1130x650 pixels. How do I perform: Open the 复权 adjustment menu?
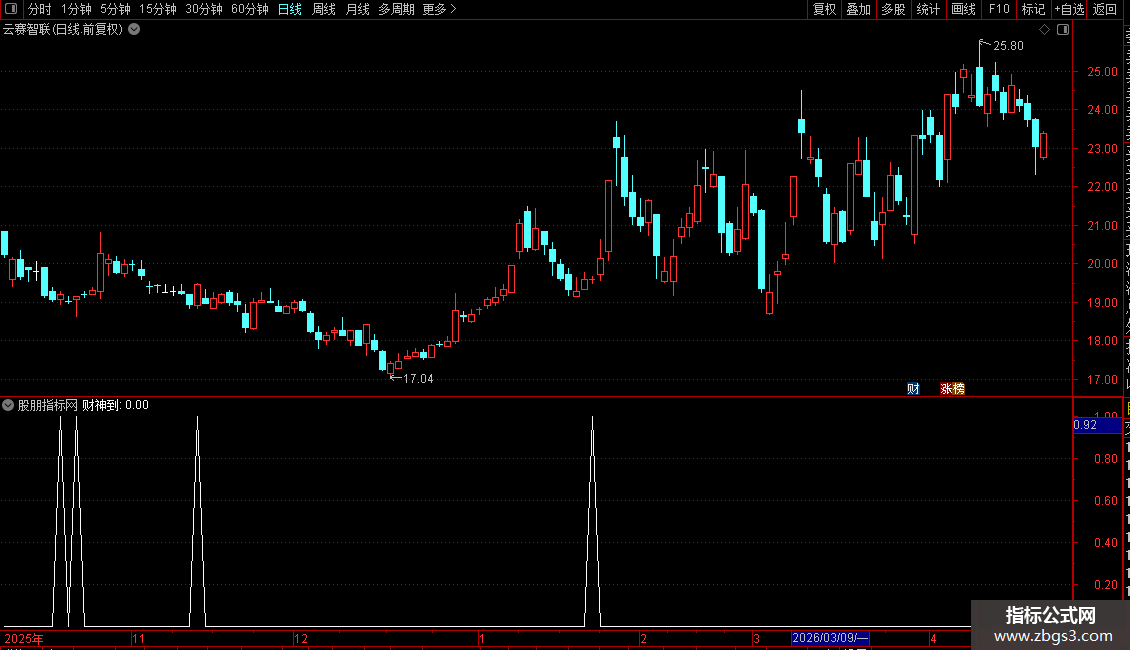[x=824, y=9]
